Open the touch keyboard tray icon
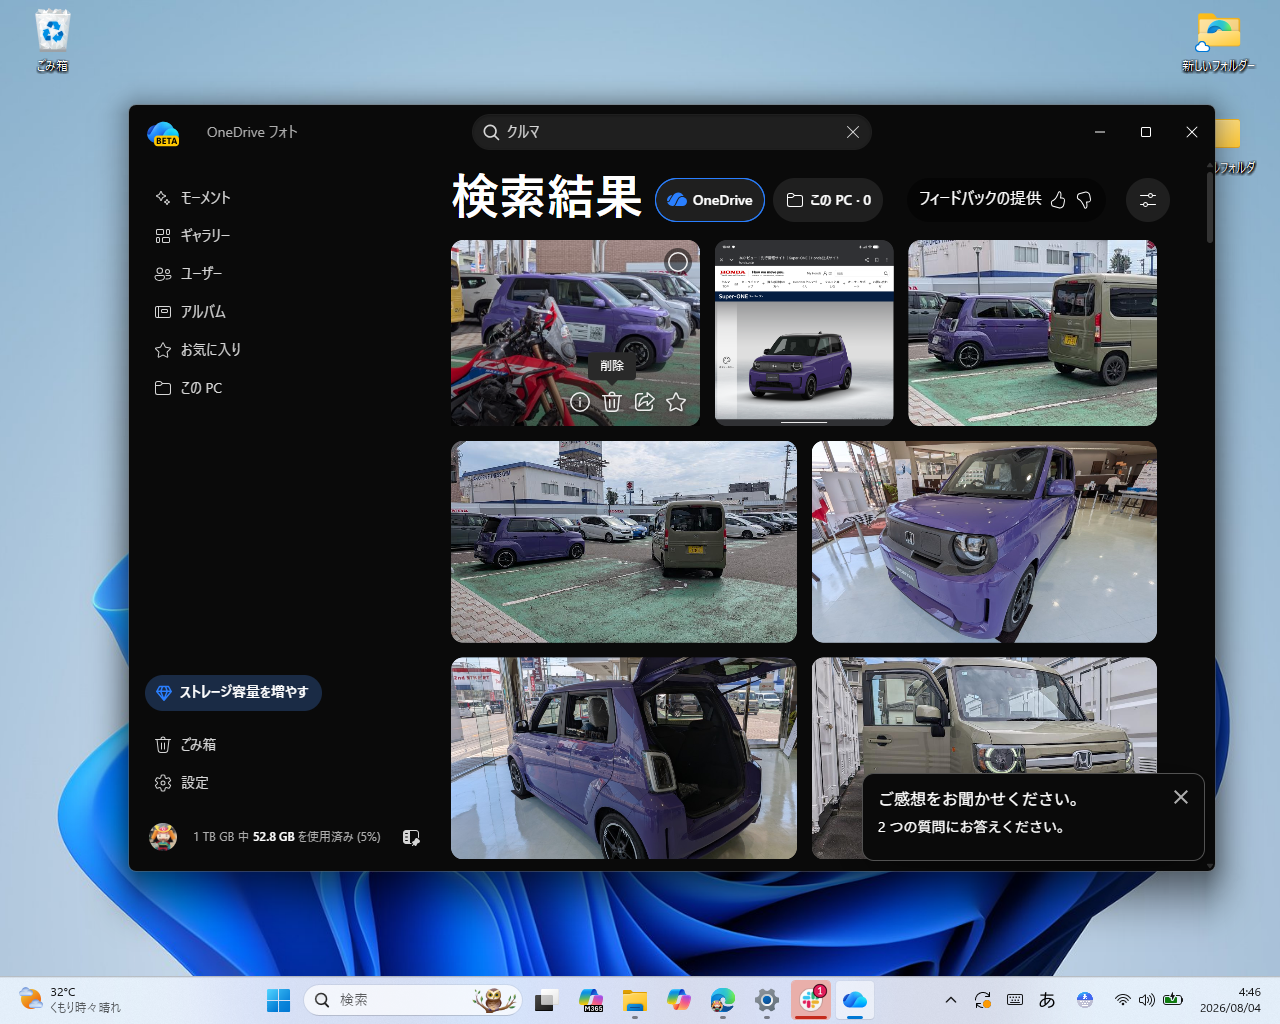This screenshot has width=1280, height=1024. 1015,1000
